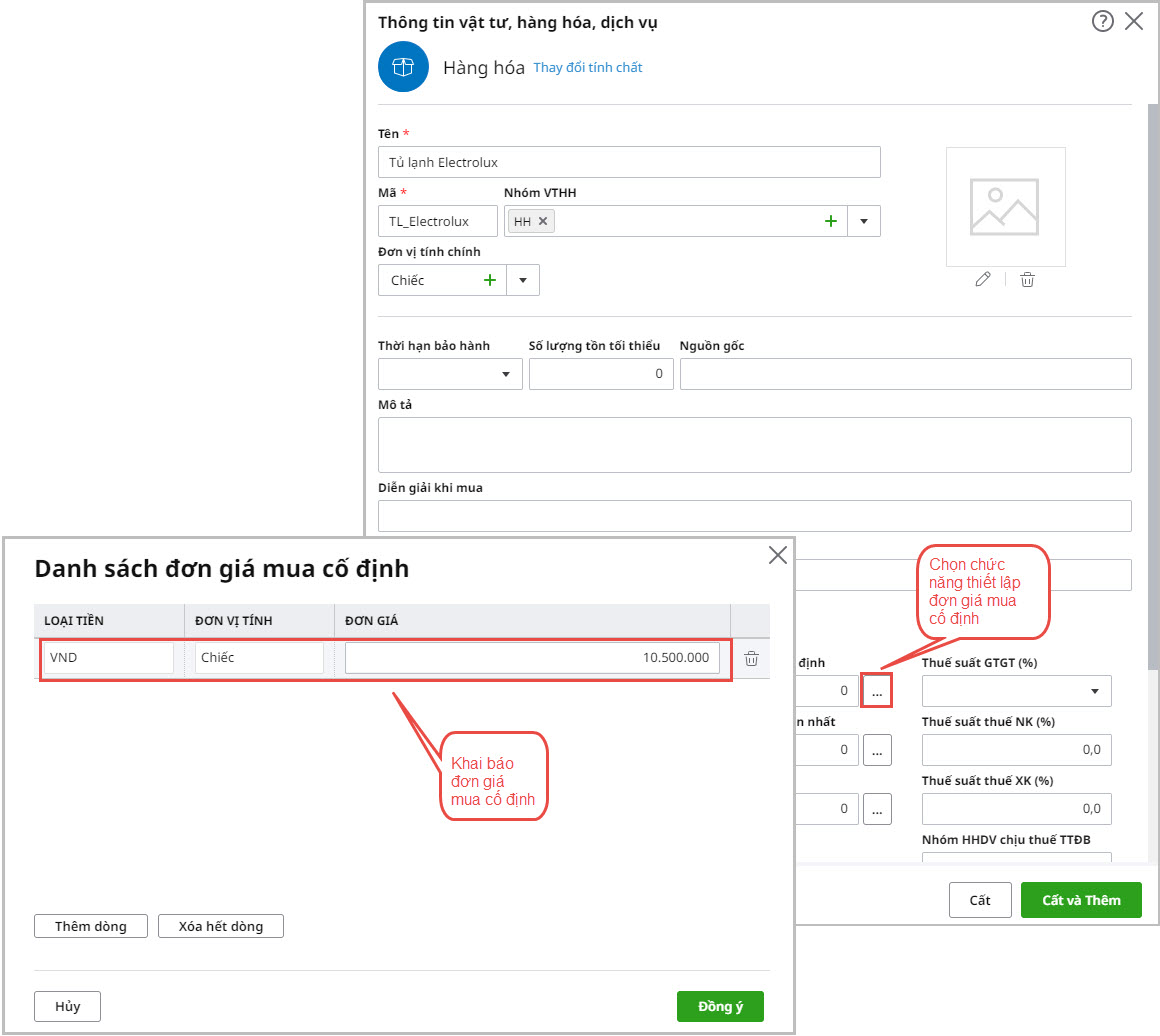The width and height of the screenshot is (1160, 1036).
Task: Confirm with the Đồng ý button
Action: coord(720,1006)
